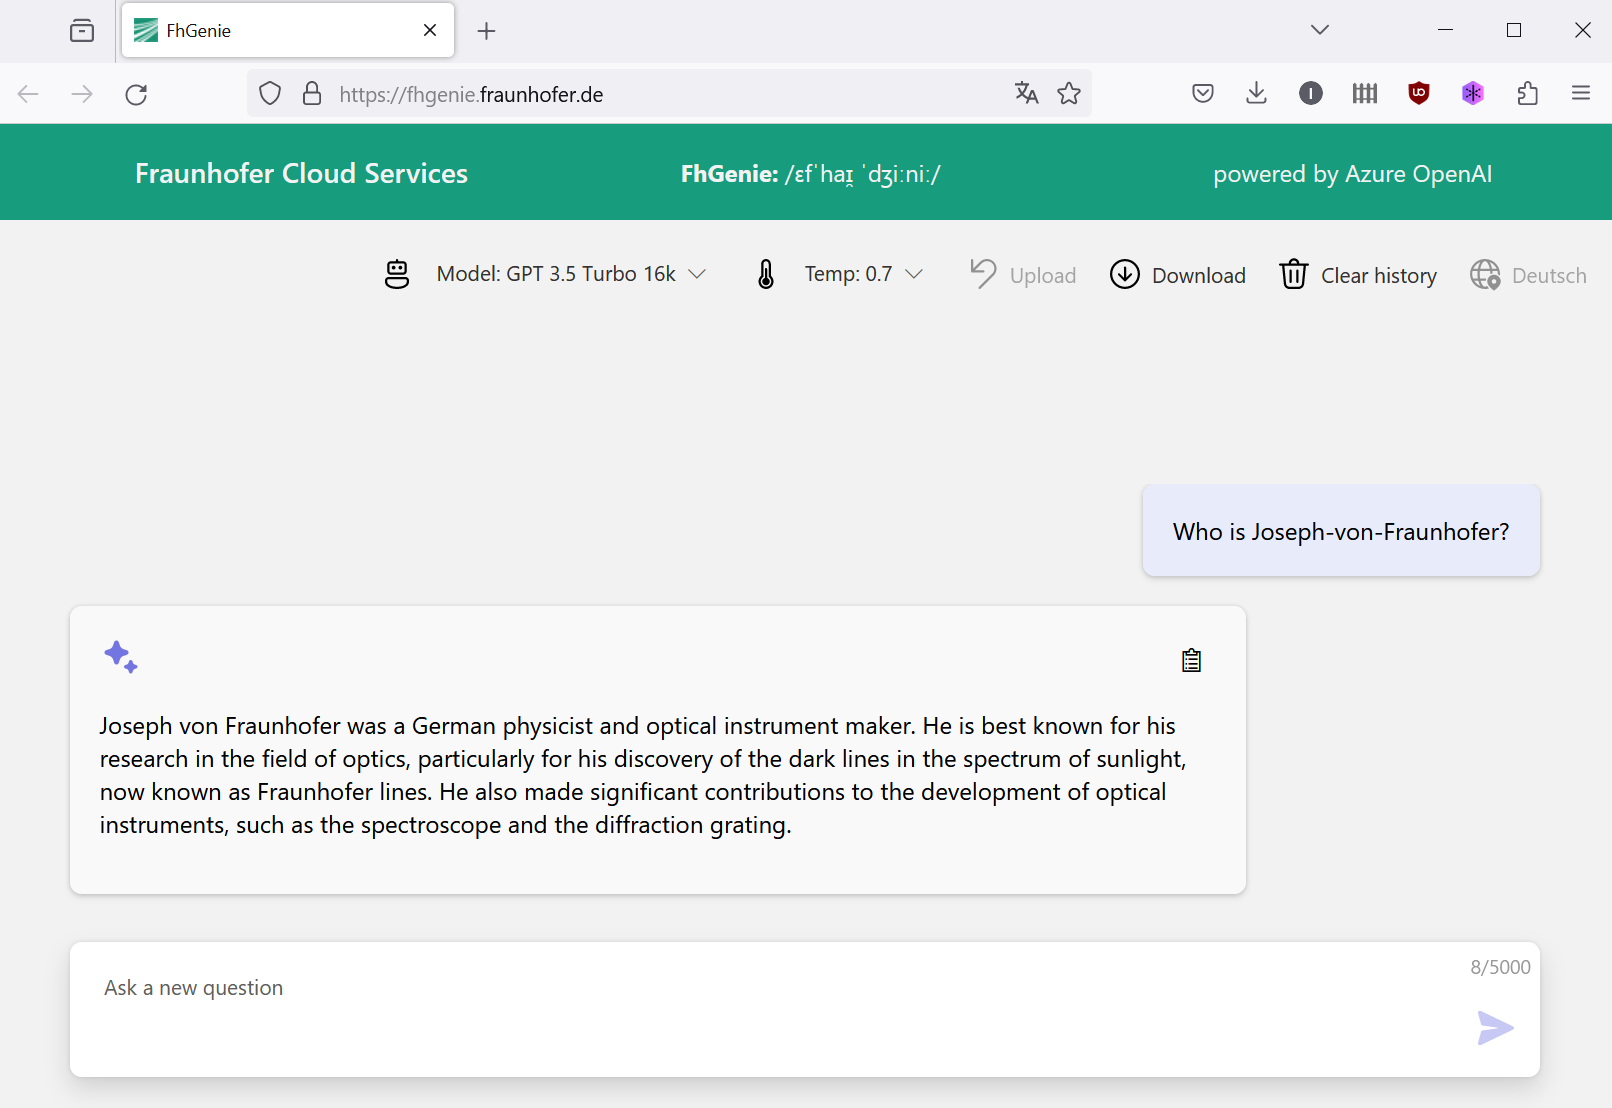This screenshot has width=1612, height=1108.
Task: Open the Firefox downloads panel icon
Action: coord(1256,94)
